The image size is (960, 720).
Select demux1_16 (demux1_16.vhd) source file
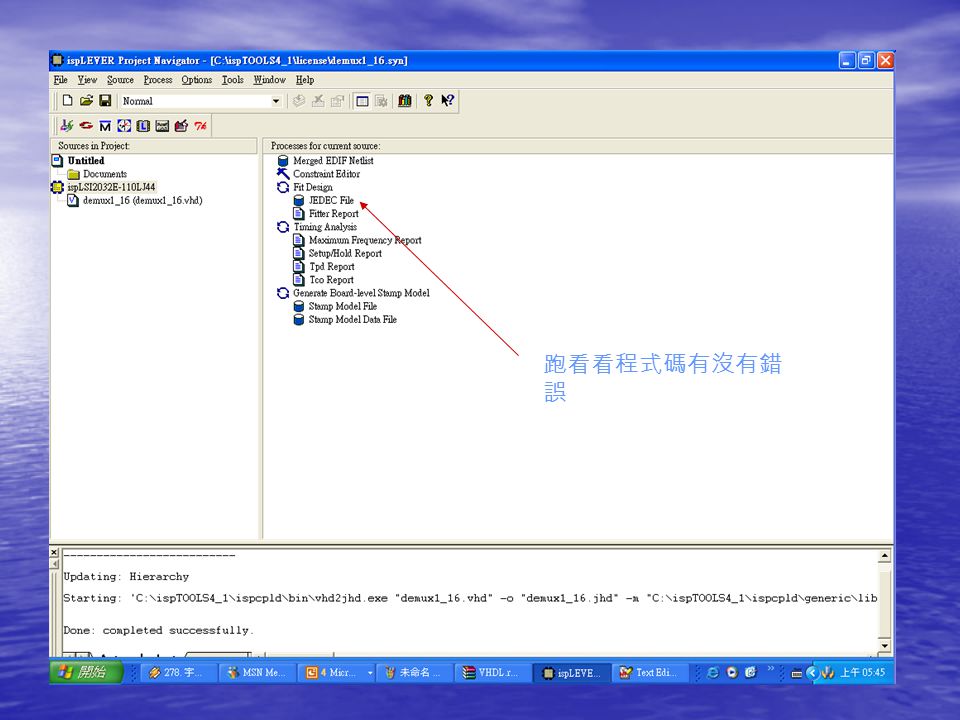point(143,200)
